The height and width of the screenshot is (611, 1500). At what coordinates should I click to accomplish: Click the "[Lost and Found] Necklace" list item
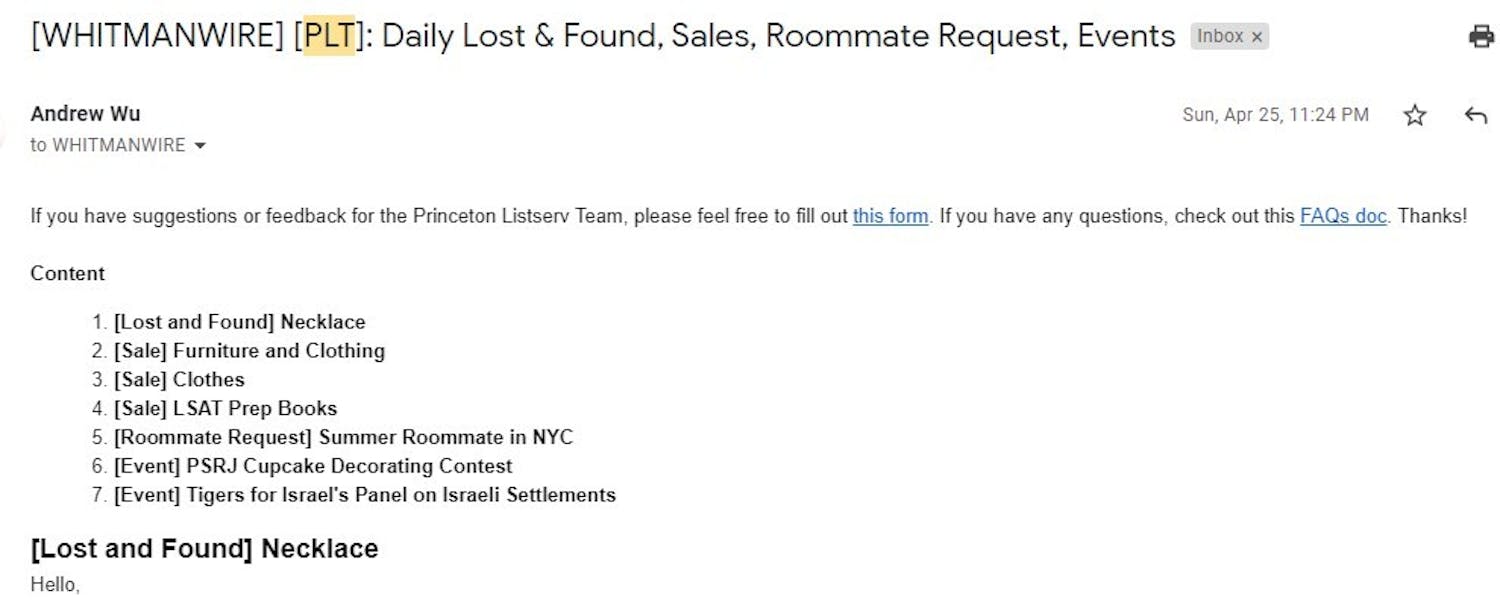(x=239, y=322)
